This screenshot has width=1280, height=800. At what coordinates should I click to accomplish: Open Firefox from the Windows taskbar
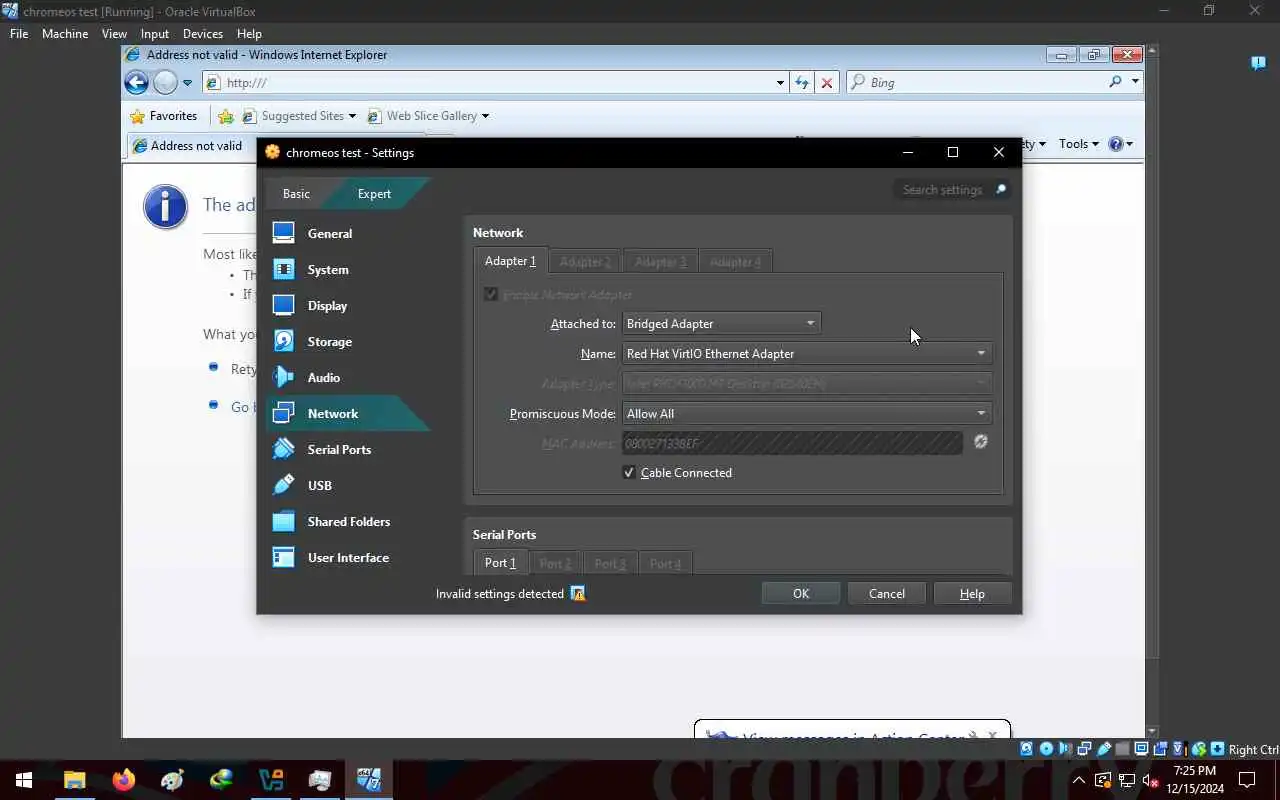[x=124, y=780]
